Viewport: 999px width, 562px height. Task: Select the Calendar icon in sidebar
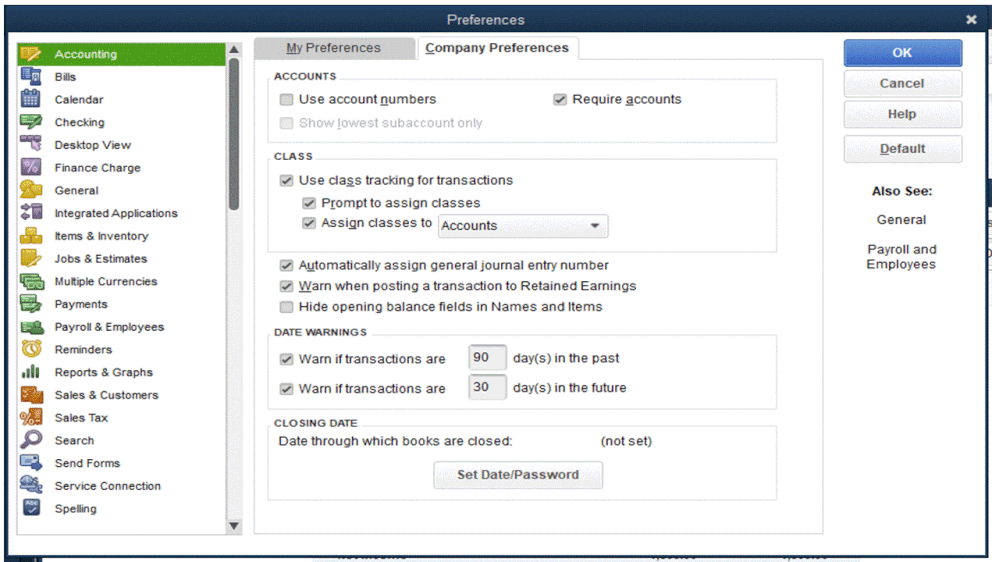click(x=31, y=99)
